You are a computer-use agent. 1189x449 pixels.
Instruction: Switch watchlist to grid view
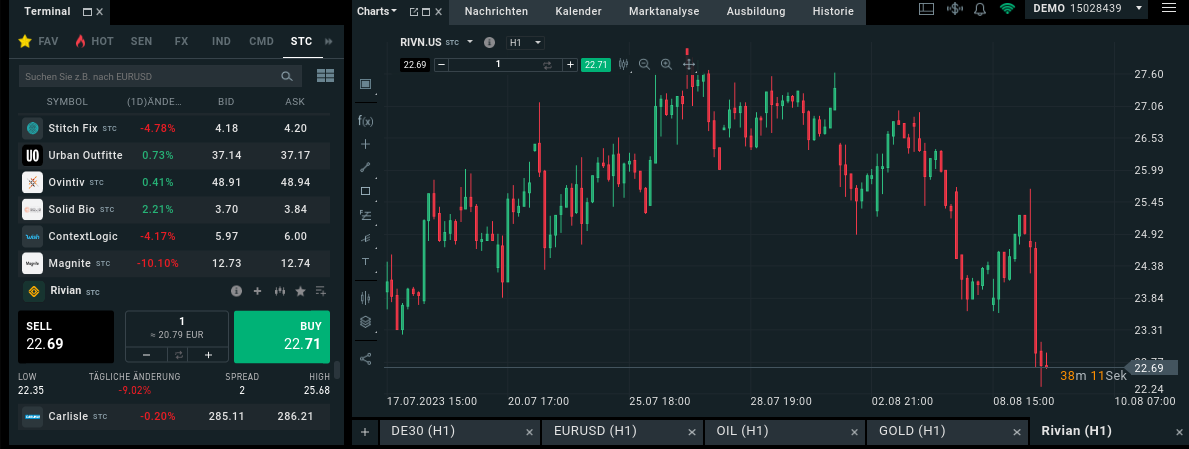[x=325, y=76]
